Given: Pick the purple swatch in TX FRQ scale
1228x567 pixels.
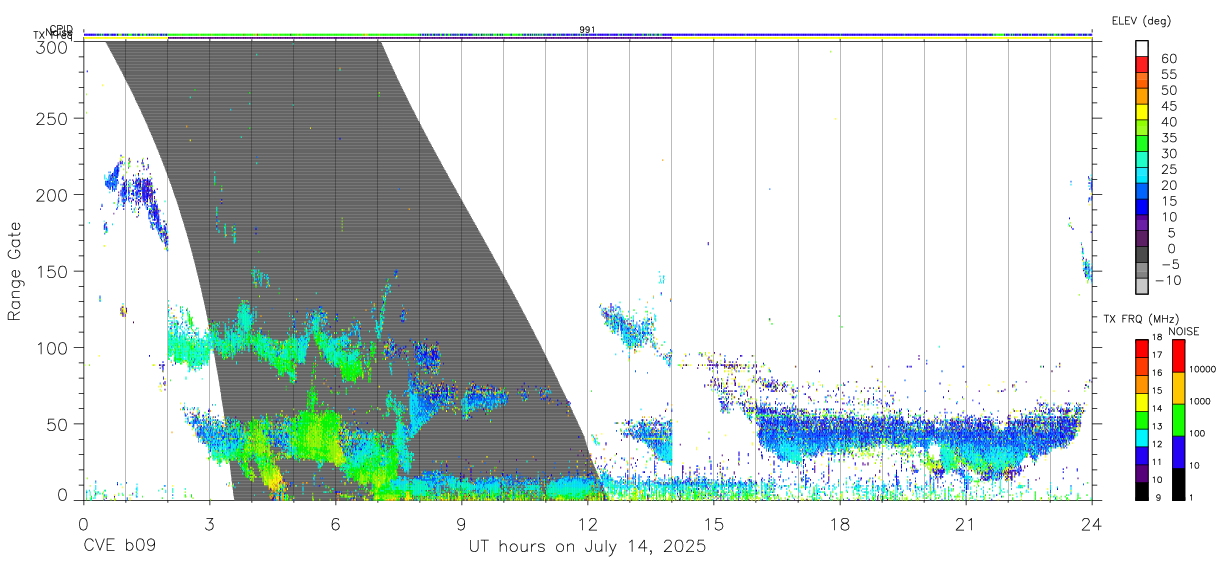Looking at the screenshot, I should (x=1142, y=473).
